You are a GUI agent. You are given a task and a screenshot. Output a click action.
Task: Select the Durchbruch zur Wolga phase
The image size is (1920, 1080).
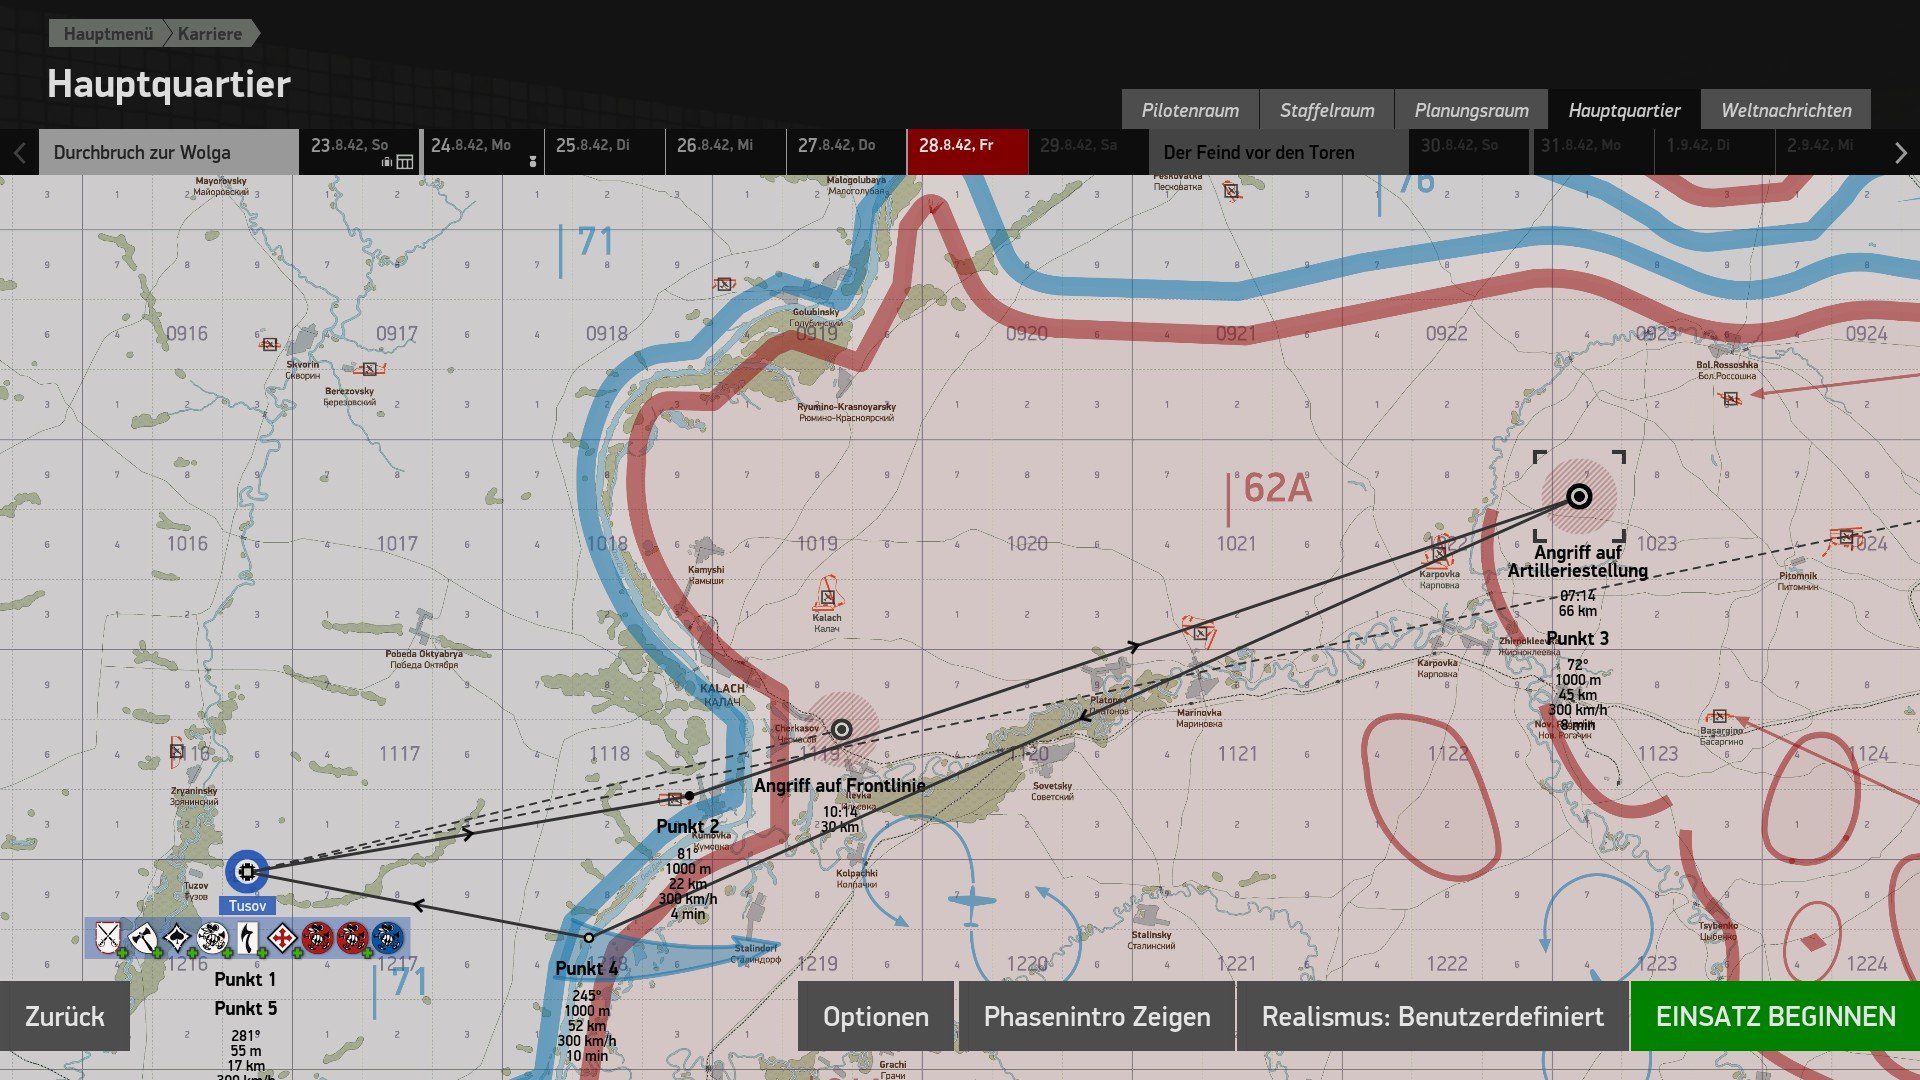(x=169, y=152)
